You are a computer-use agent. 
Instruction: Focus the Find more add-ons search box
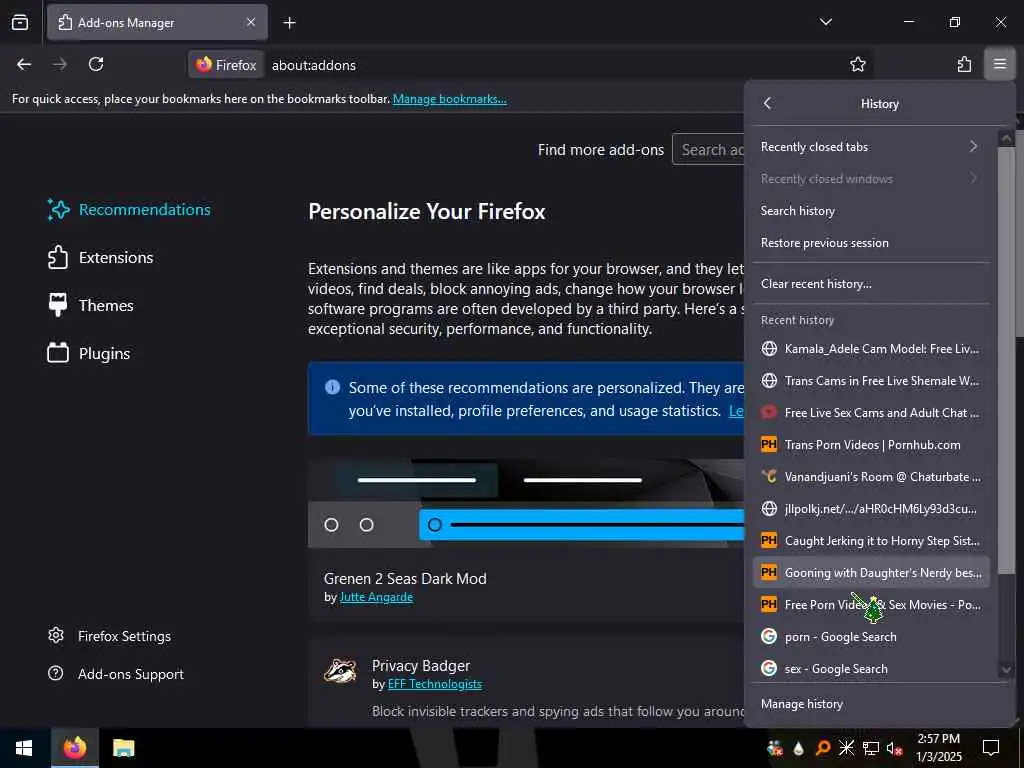point(709,150)
